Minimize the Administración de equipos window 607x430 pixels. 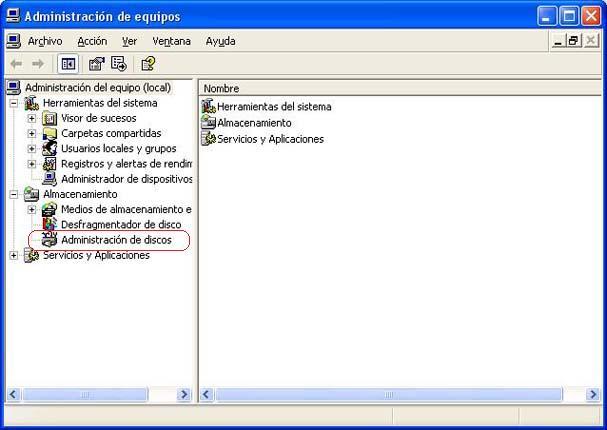point(547,16)
